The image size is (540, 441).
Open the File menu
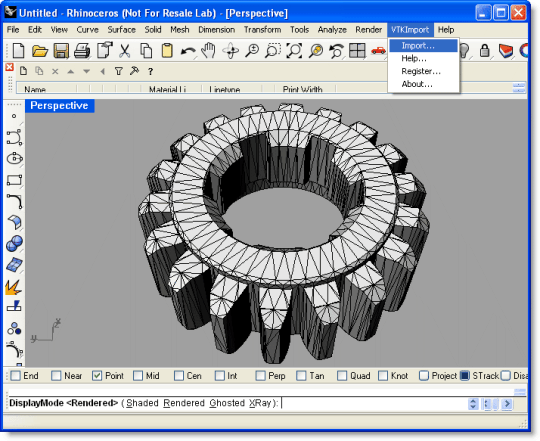13,30
